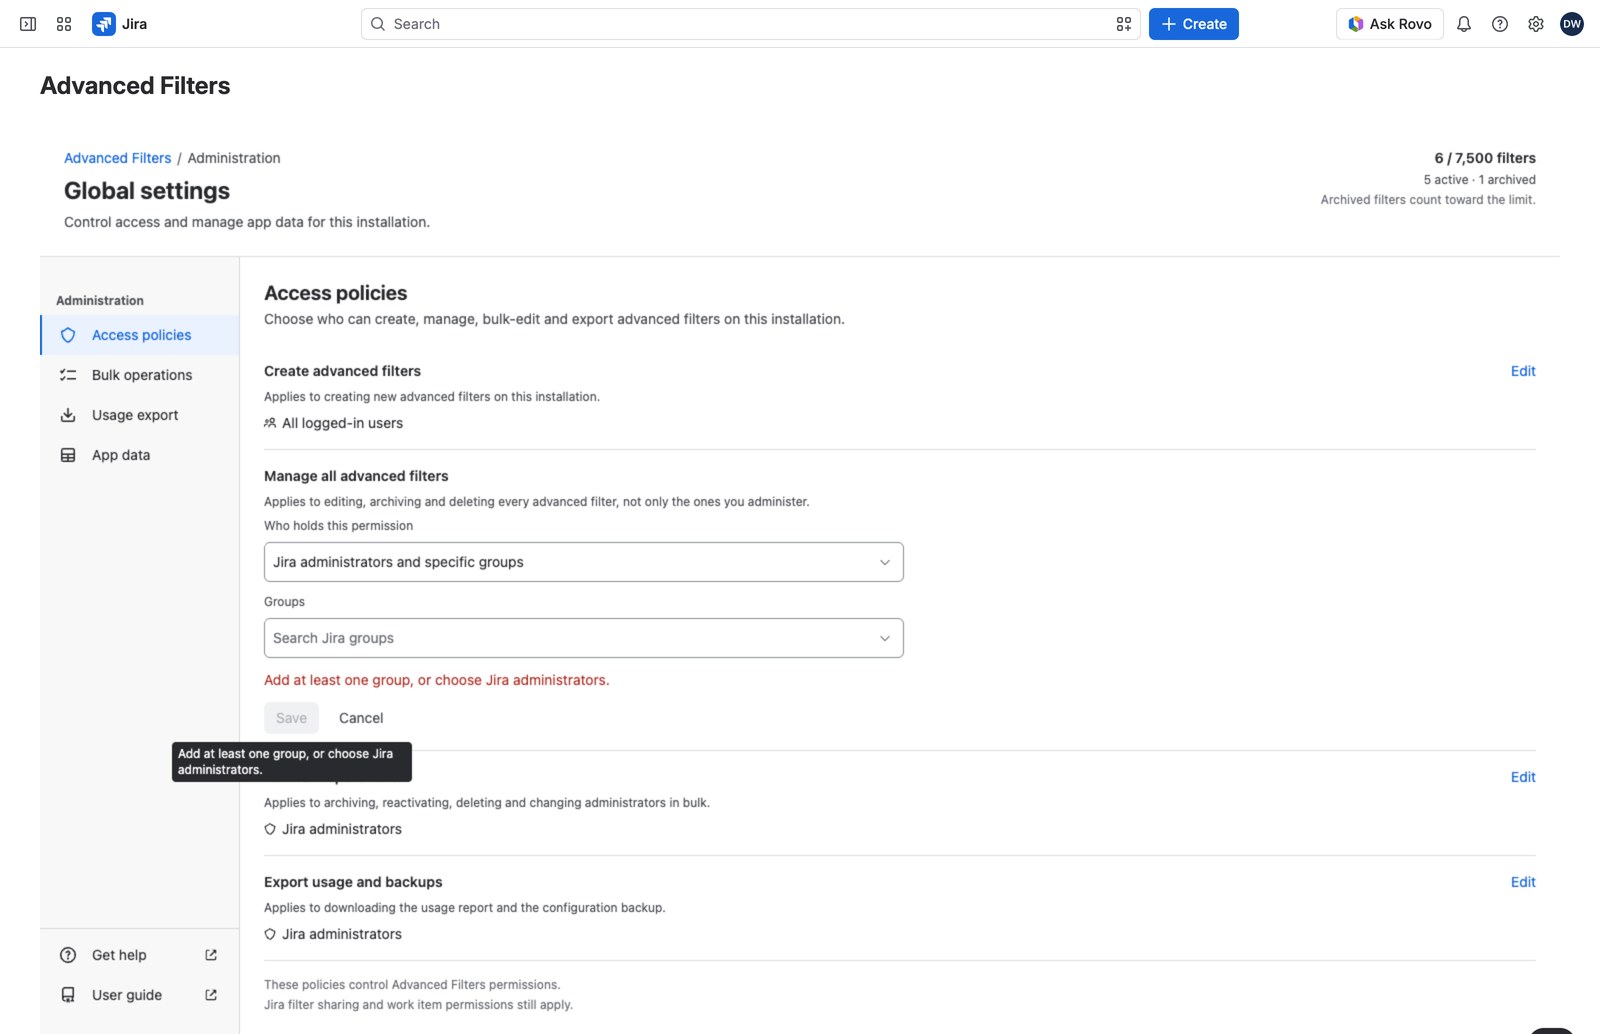The height and width of the screenshot is (1034, 1600).
Task: Open the DW profile avatar
Action: click(1572, 24)
